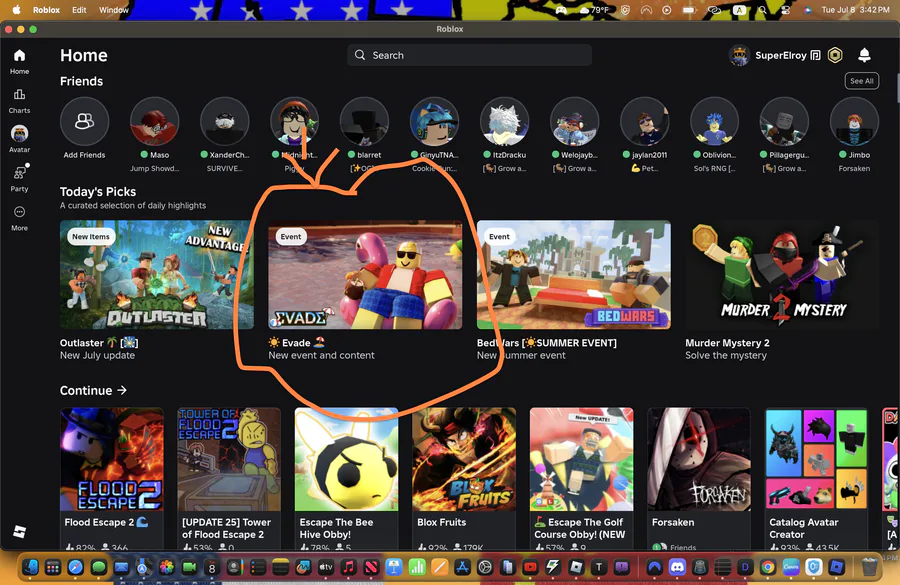Open Escape The Bee Hive Obby card
Screen dimensions: 900x585
coord(346,478)
